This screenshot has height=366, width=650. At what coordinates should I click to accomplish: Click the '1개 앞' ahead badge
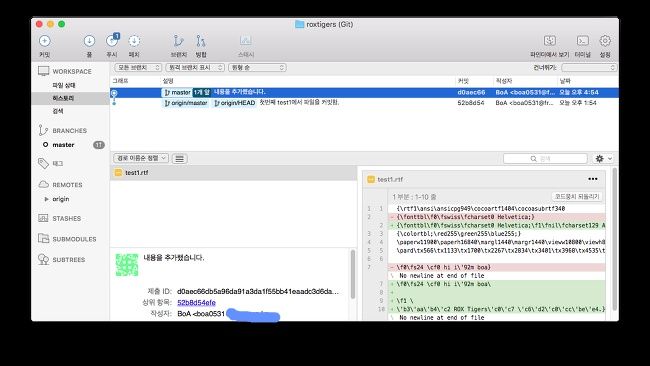(x=202, y=92)
